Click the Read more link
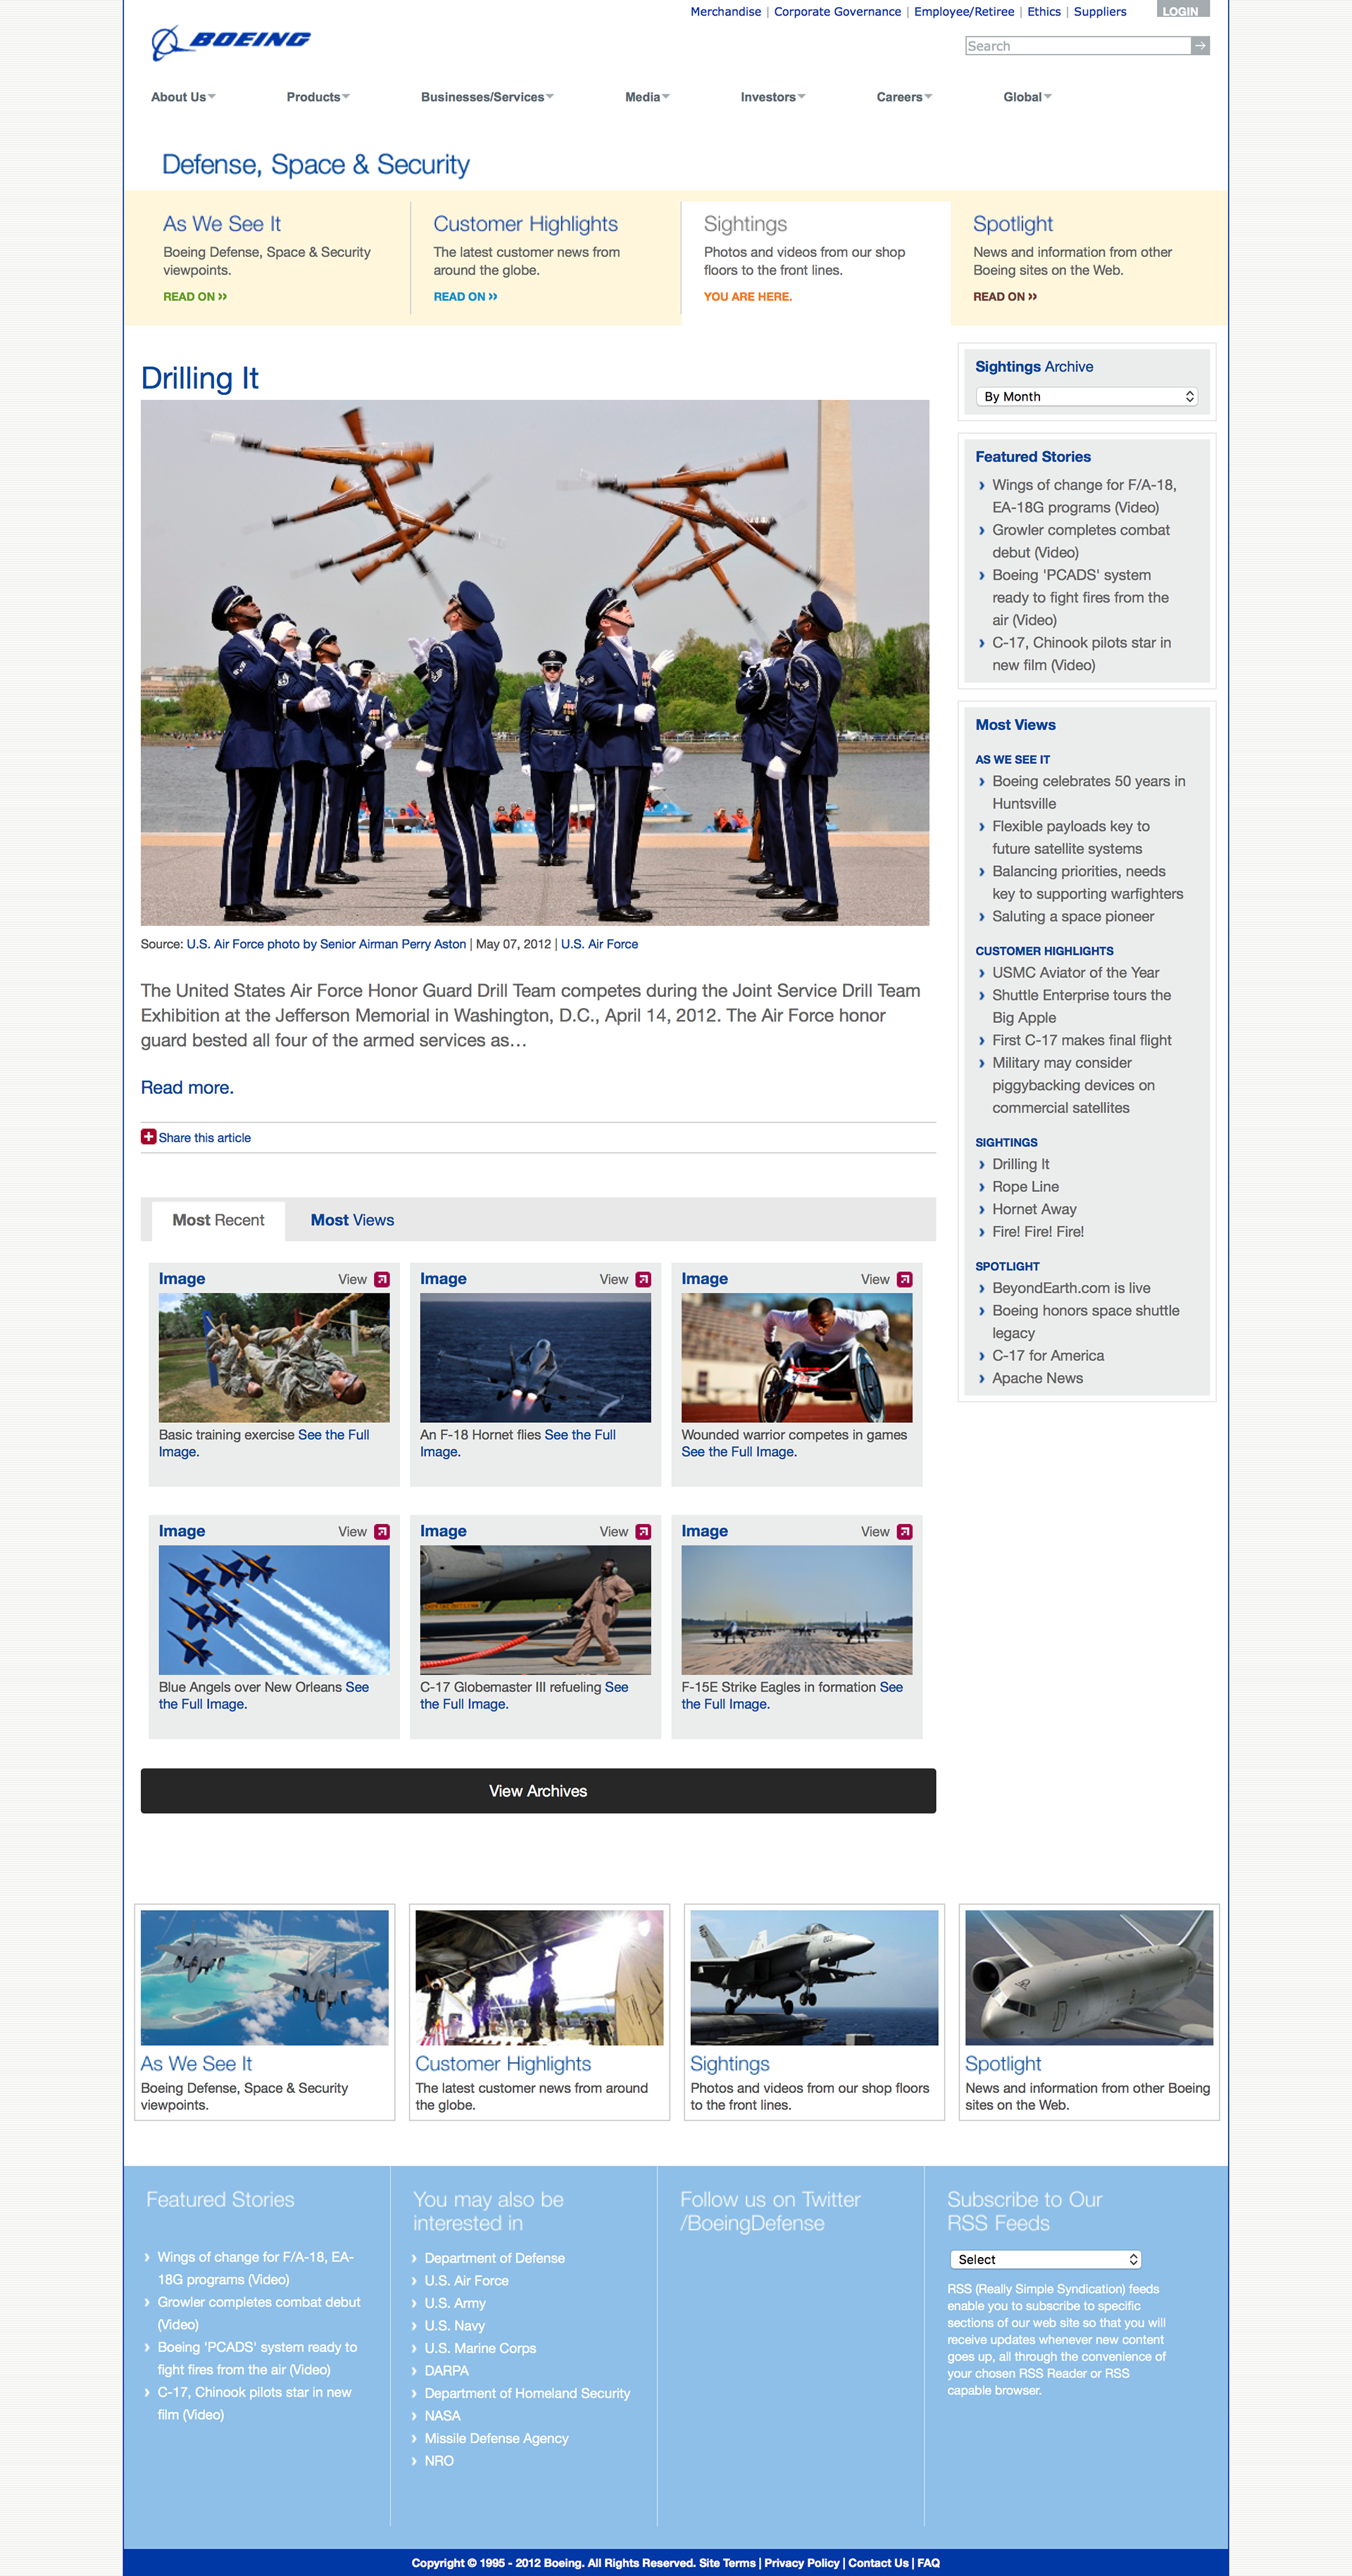1352x2576 pixels. tap(187, 1087)
